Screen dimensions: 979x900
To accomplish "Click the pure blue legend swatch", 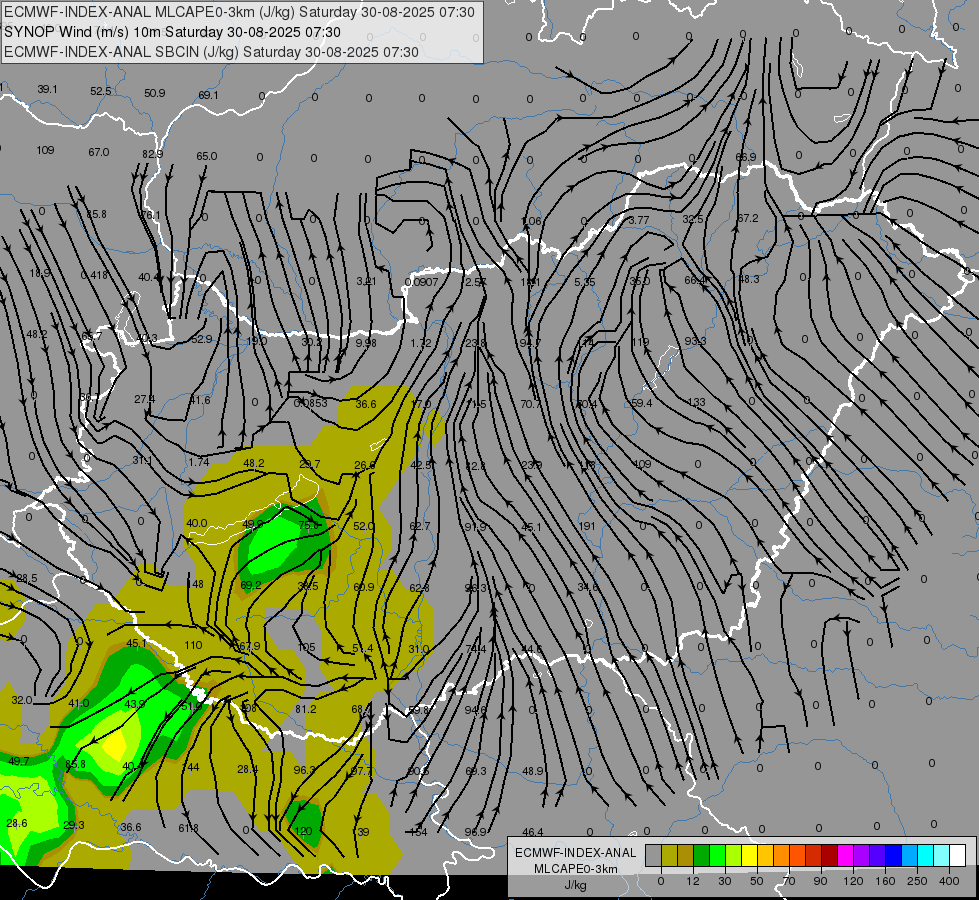I will pos(893,855).
